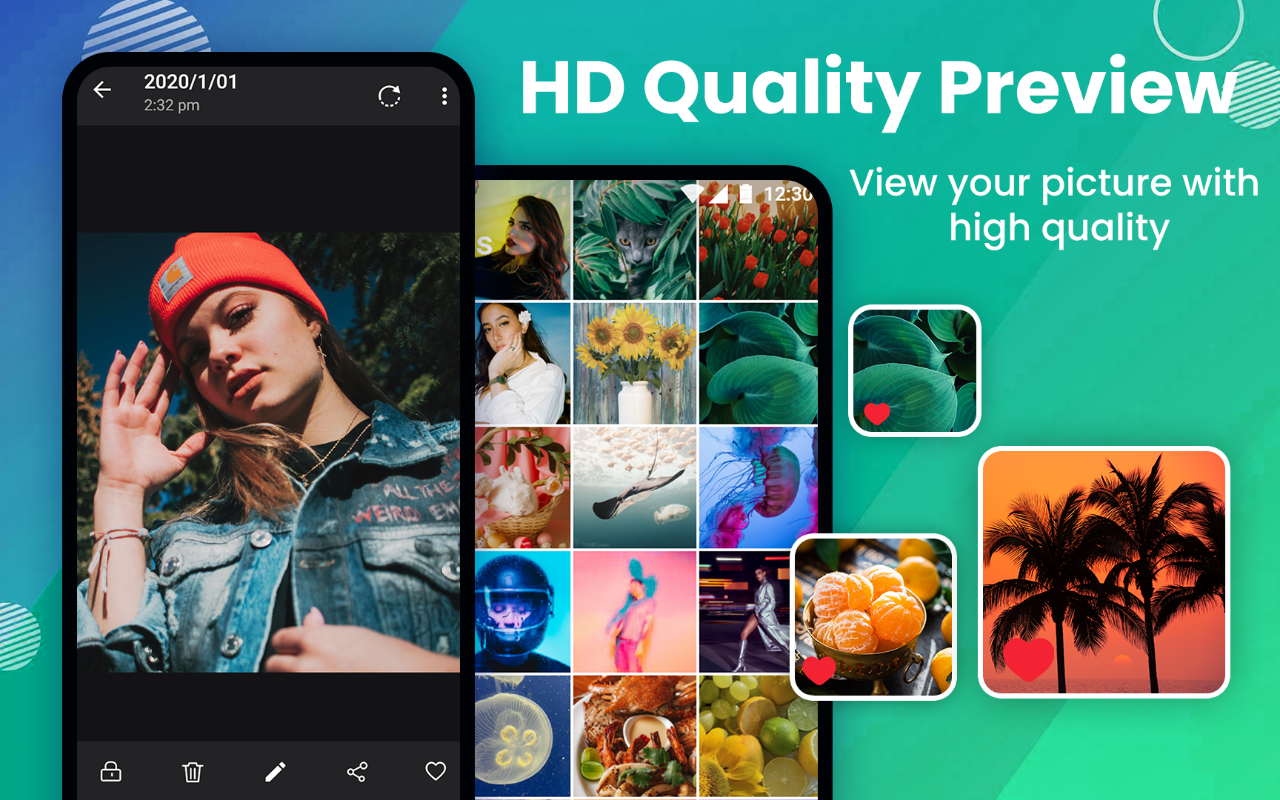1280x800 pixels.
Task: Open the pink jellyfish thumbnail
Action: [x=758, y=486]
